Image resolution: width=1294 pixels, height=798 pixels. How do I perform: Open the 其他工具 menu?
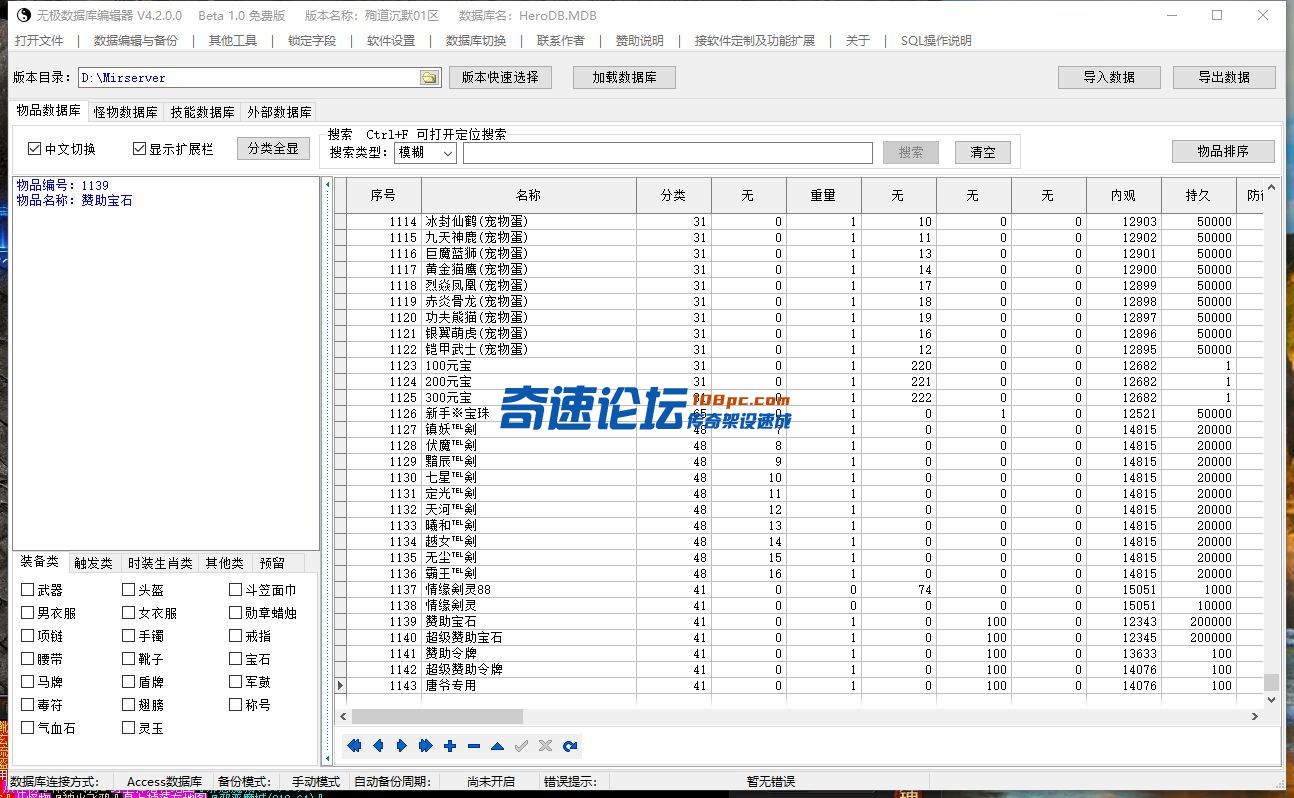pyautogui.click(x=233, y=41)
